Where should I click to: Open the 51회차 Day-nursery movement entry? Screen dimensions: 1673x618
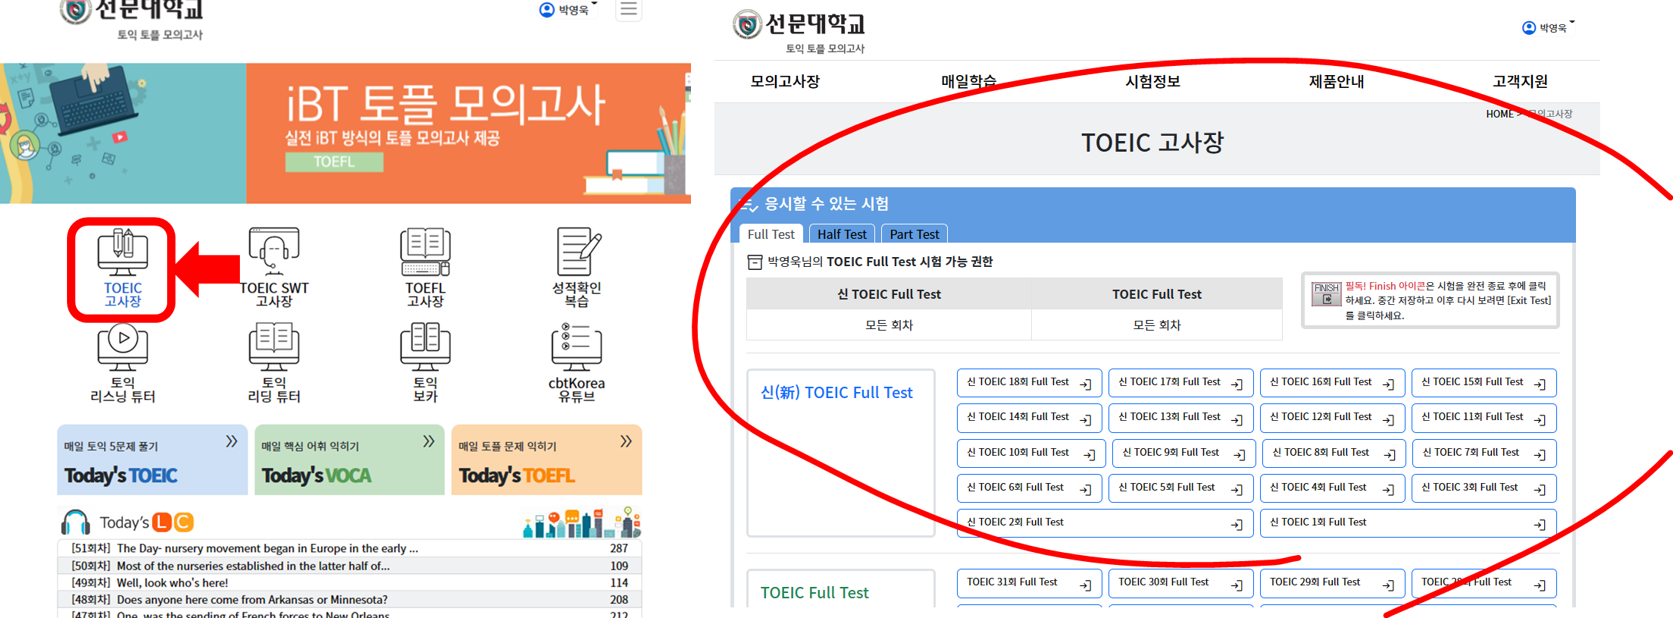[x=349, y=548]
